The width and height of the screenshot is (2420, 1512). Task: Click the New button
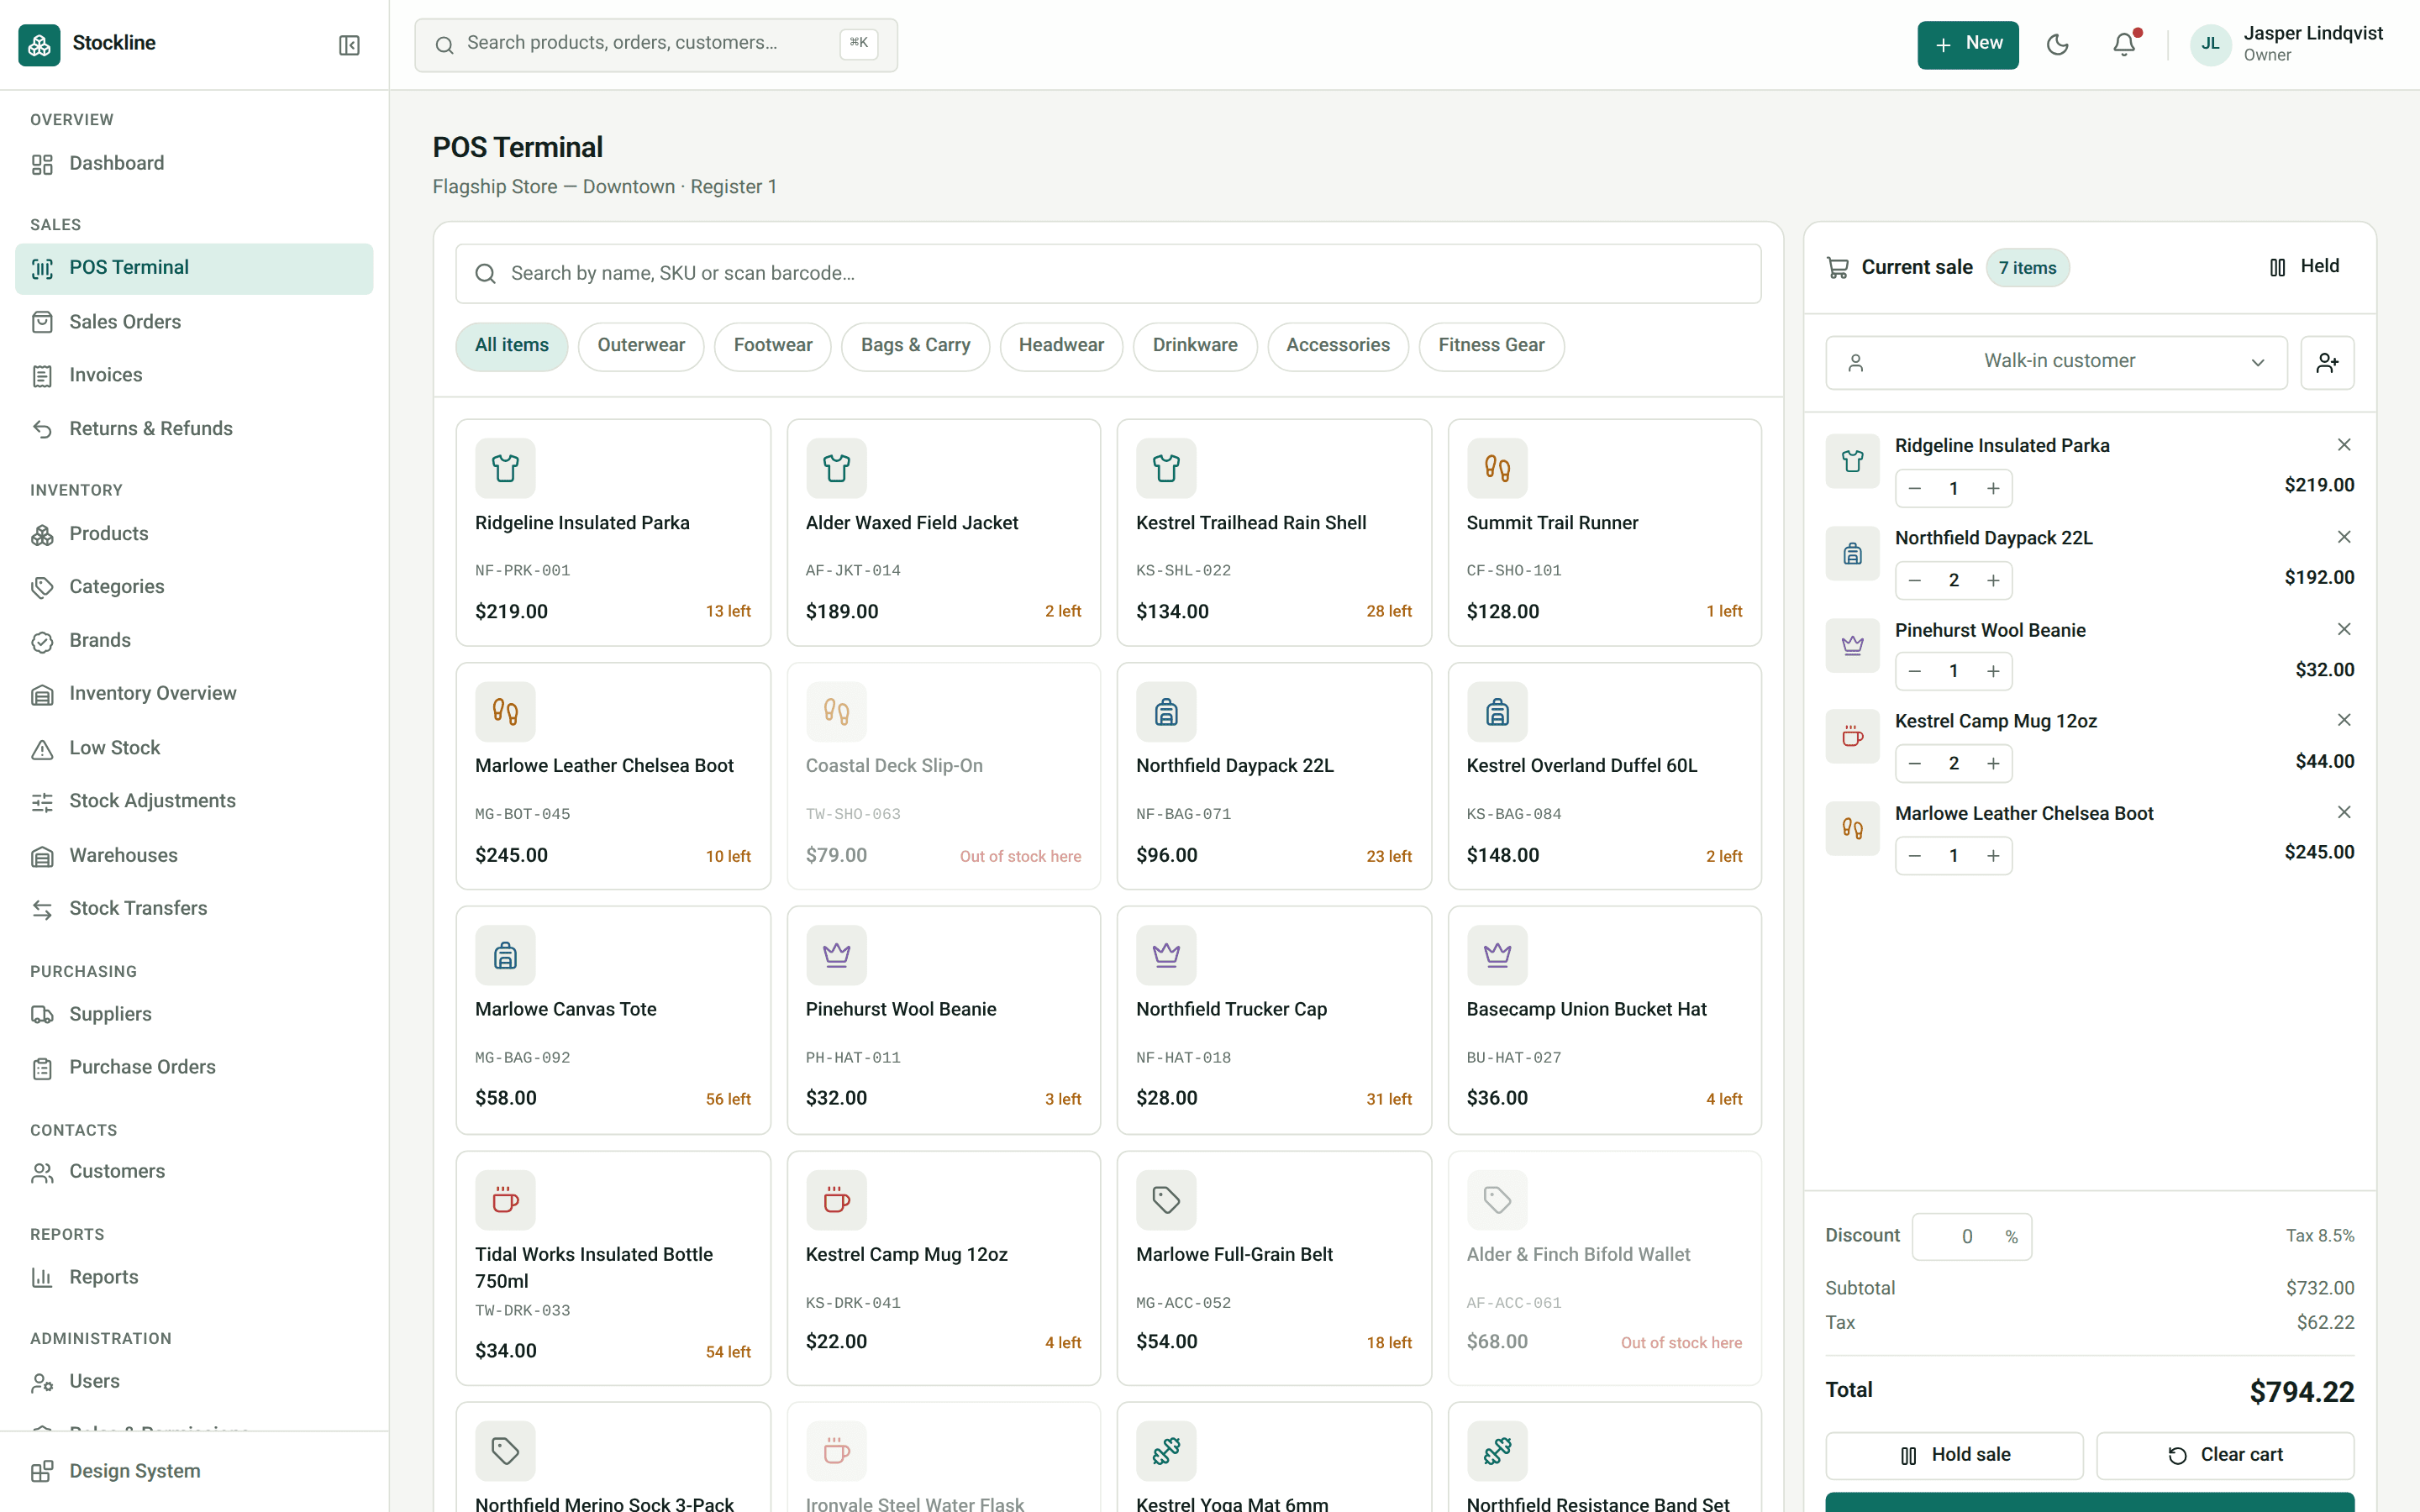click(1968, 45)
